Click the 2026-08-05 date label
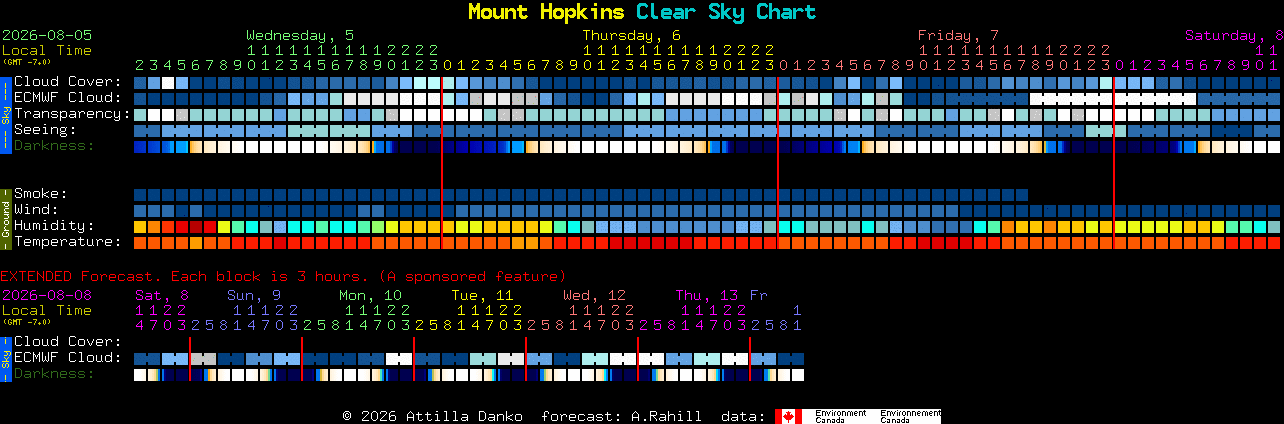 (x=47, y=35)
